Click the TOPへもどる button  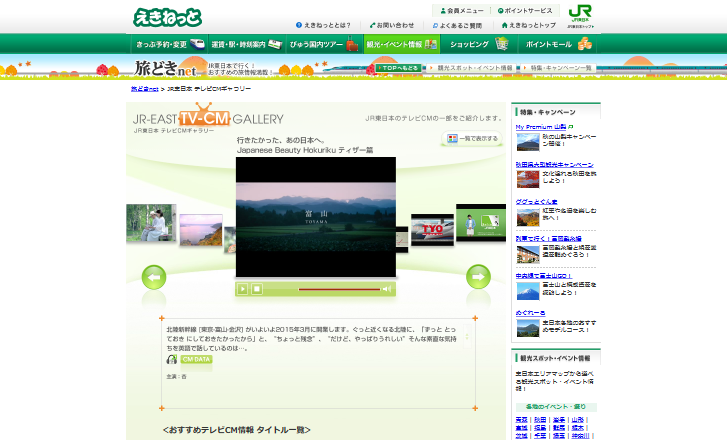(398, 68)
